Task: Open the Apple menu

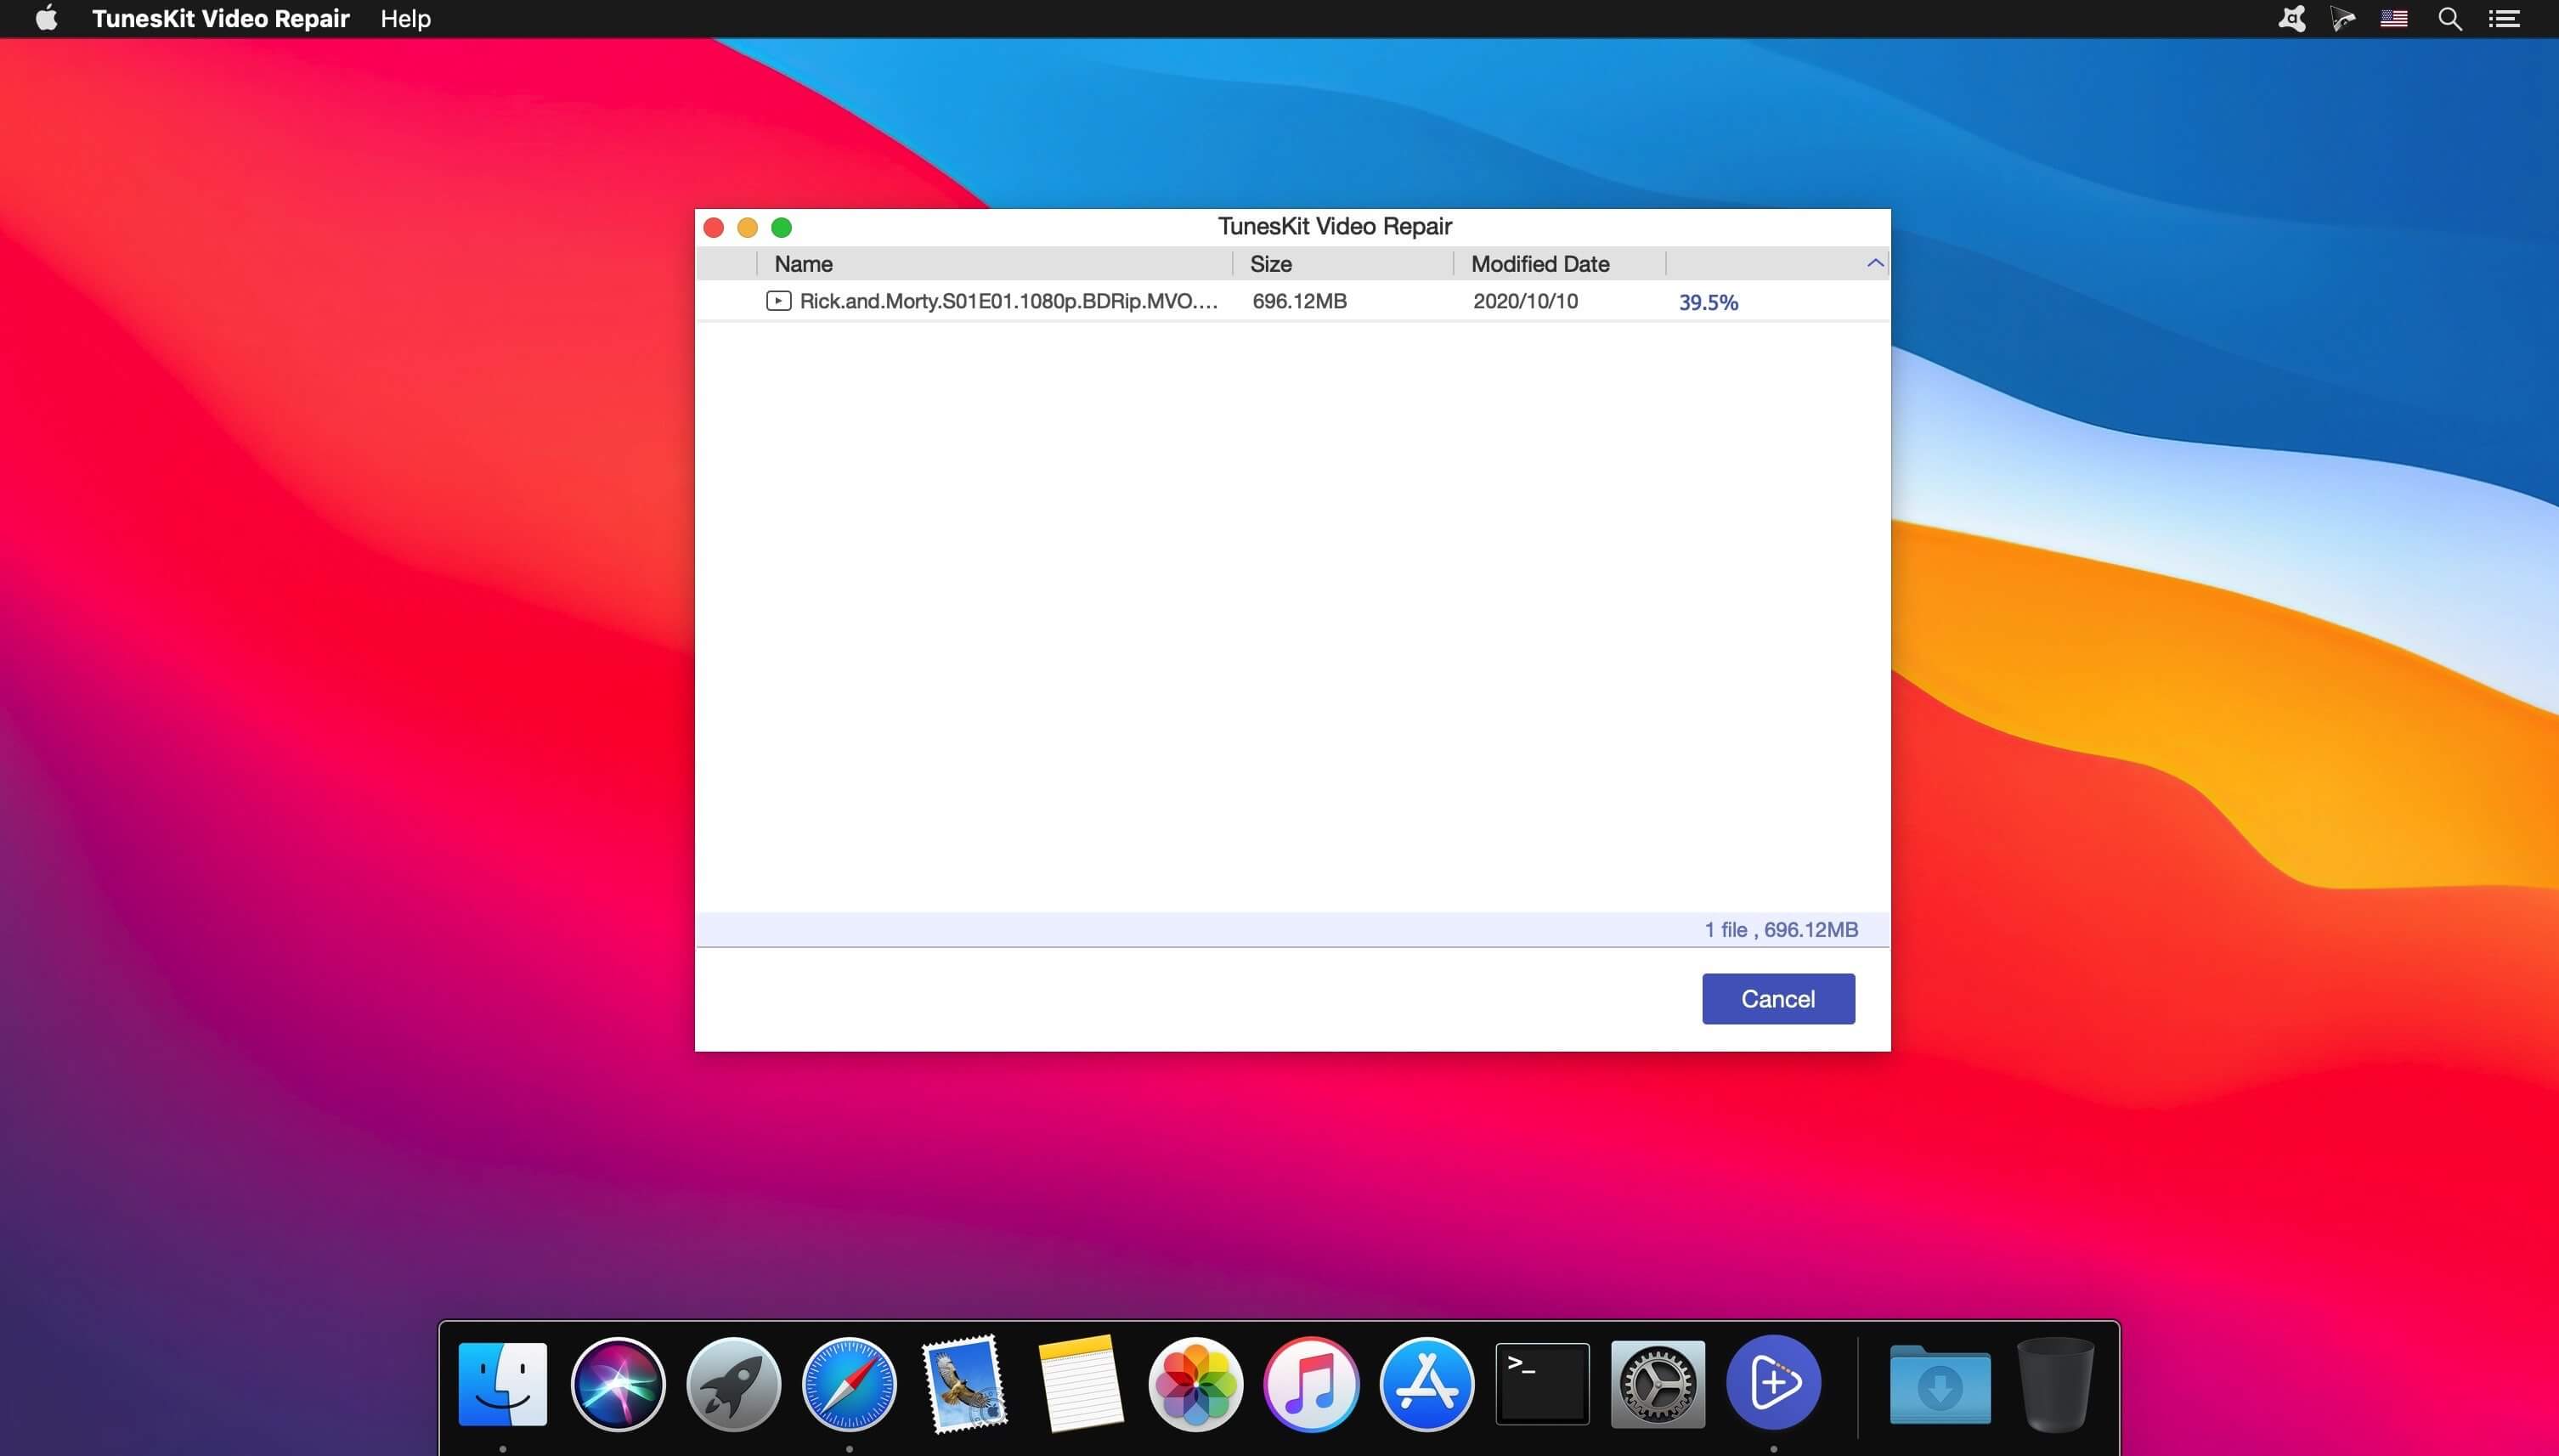Action: click(46, 19)
